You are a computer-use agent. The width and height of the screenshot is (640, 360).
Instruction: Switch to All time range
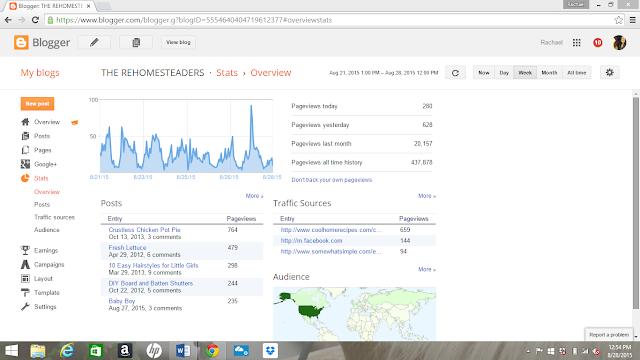pos(577,73)
